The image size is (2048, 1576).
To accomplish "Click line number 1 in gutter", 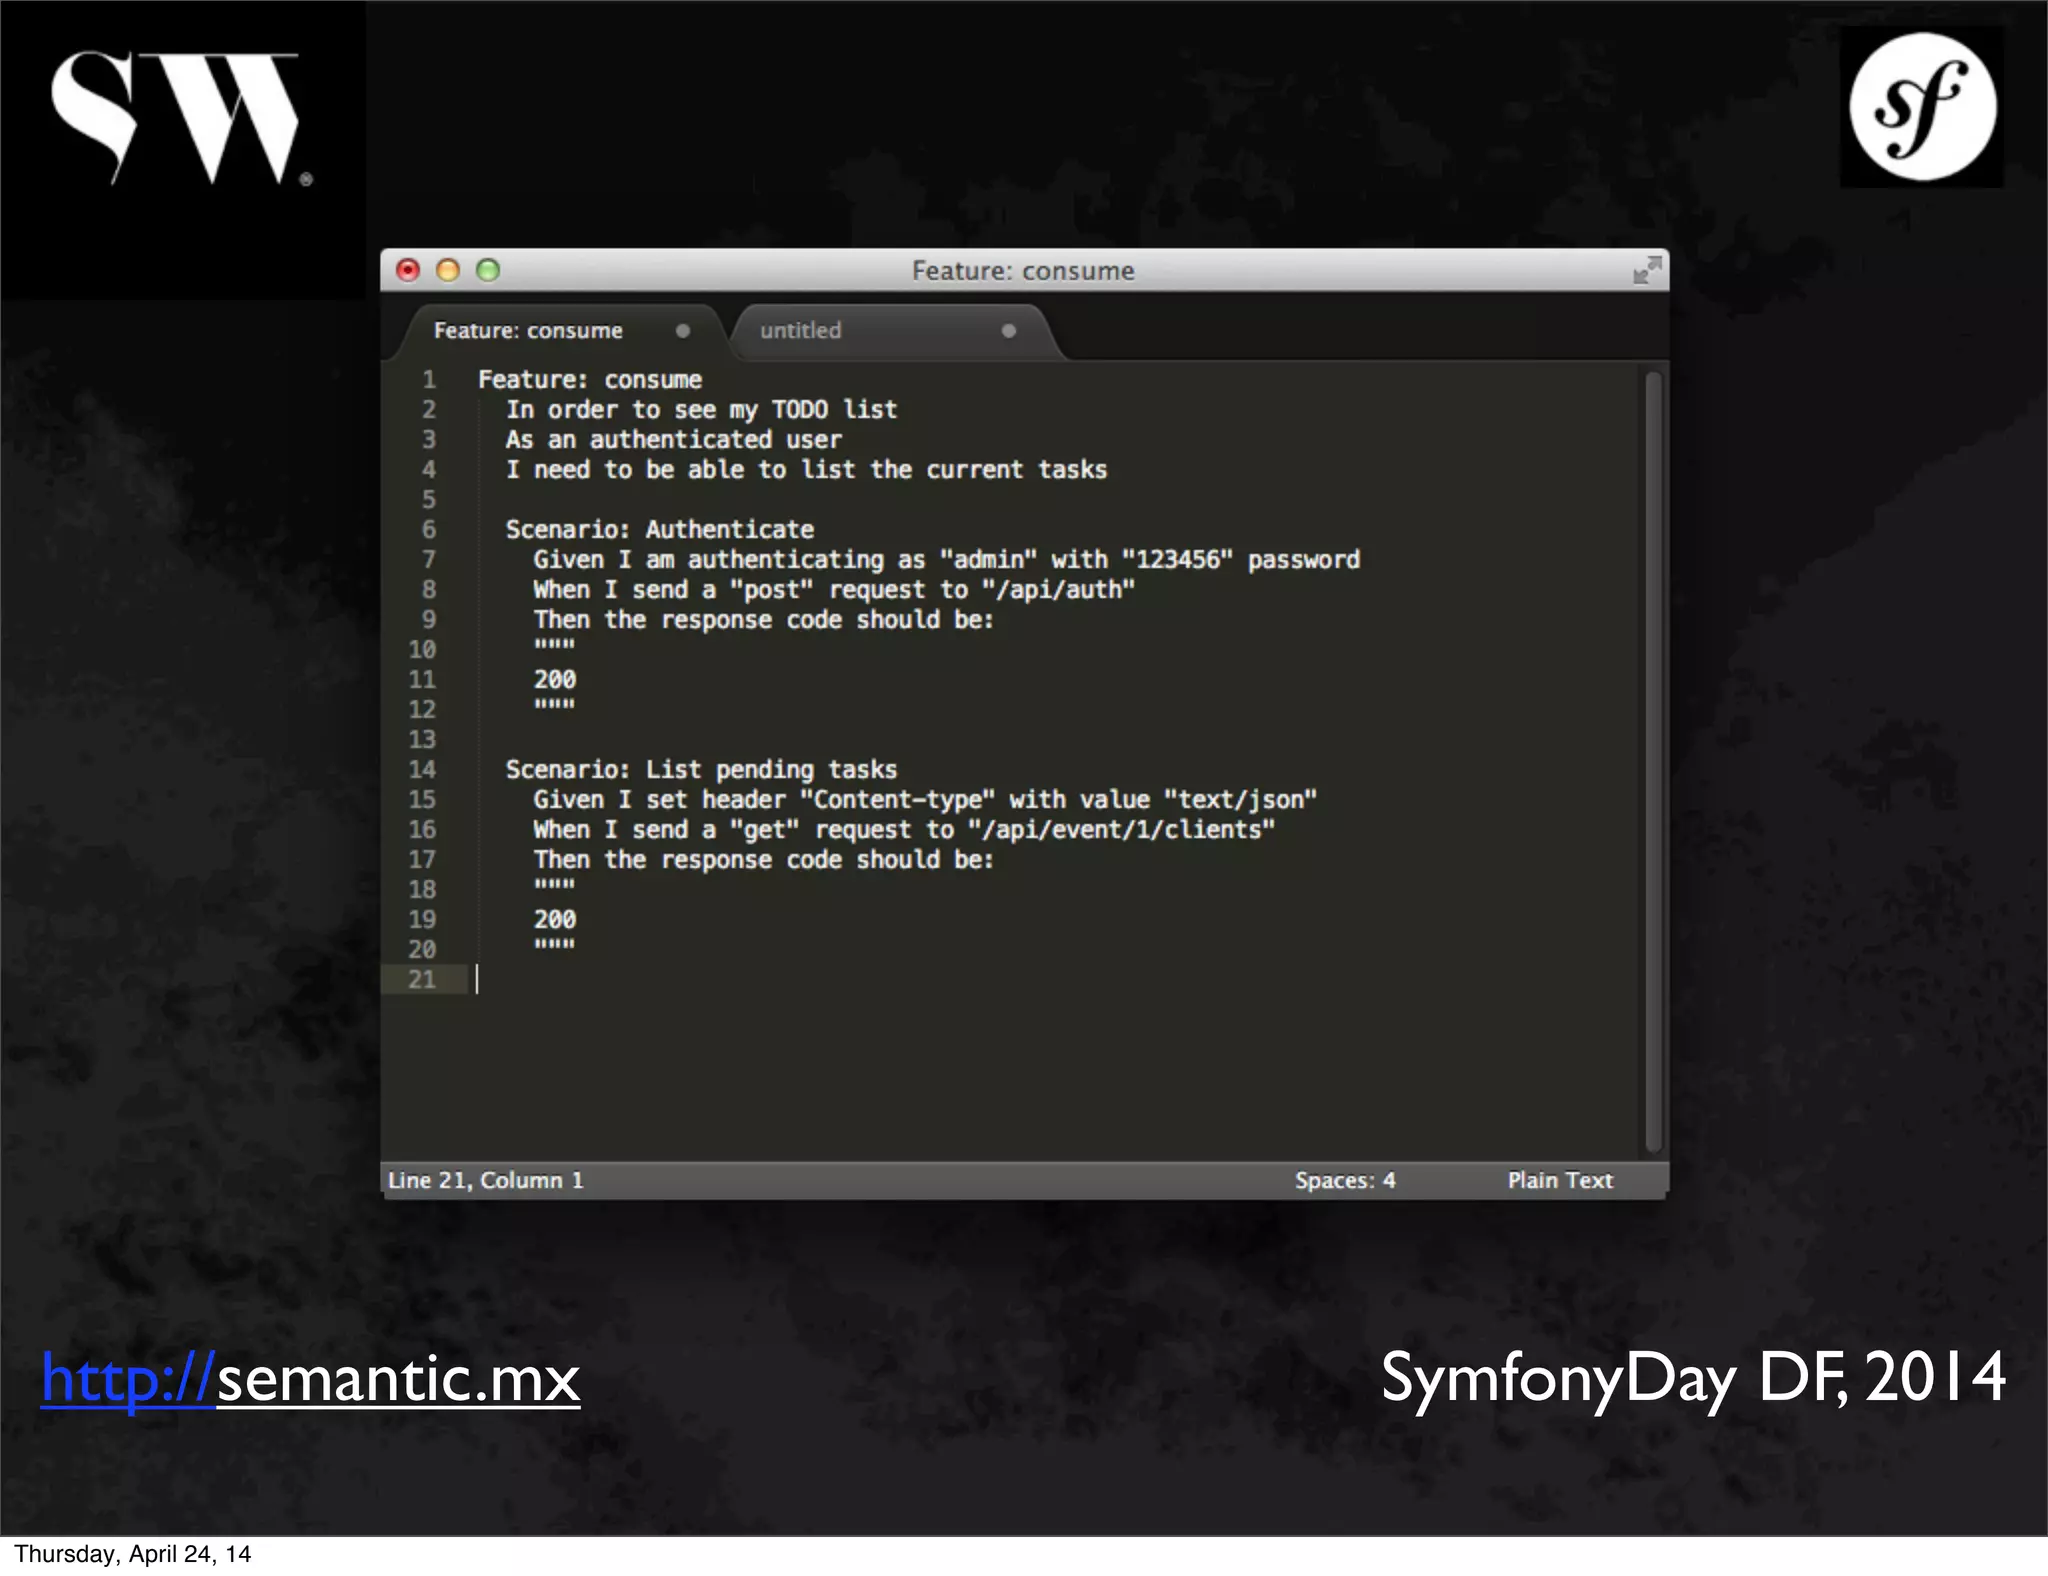I will coord(429,379).
